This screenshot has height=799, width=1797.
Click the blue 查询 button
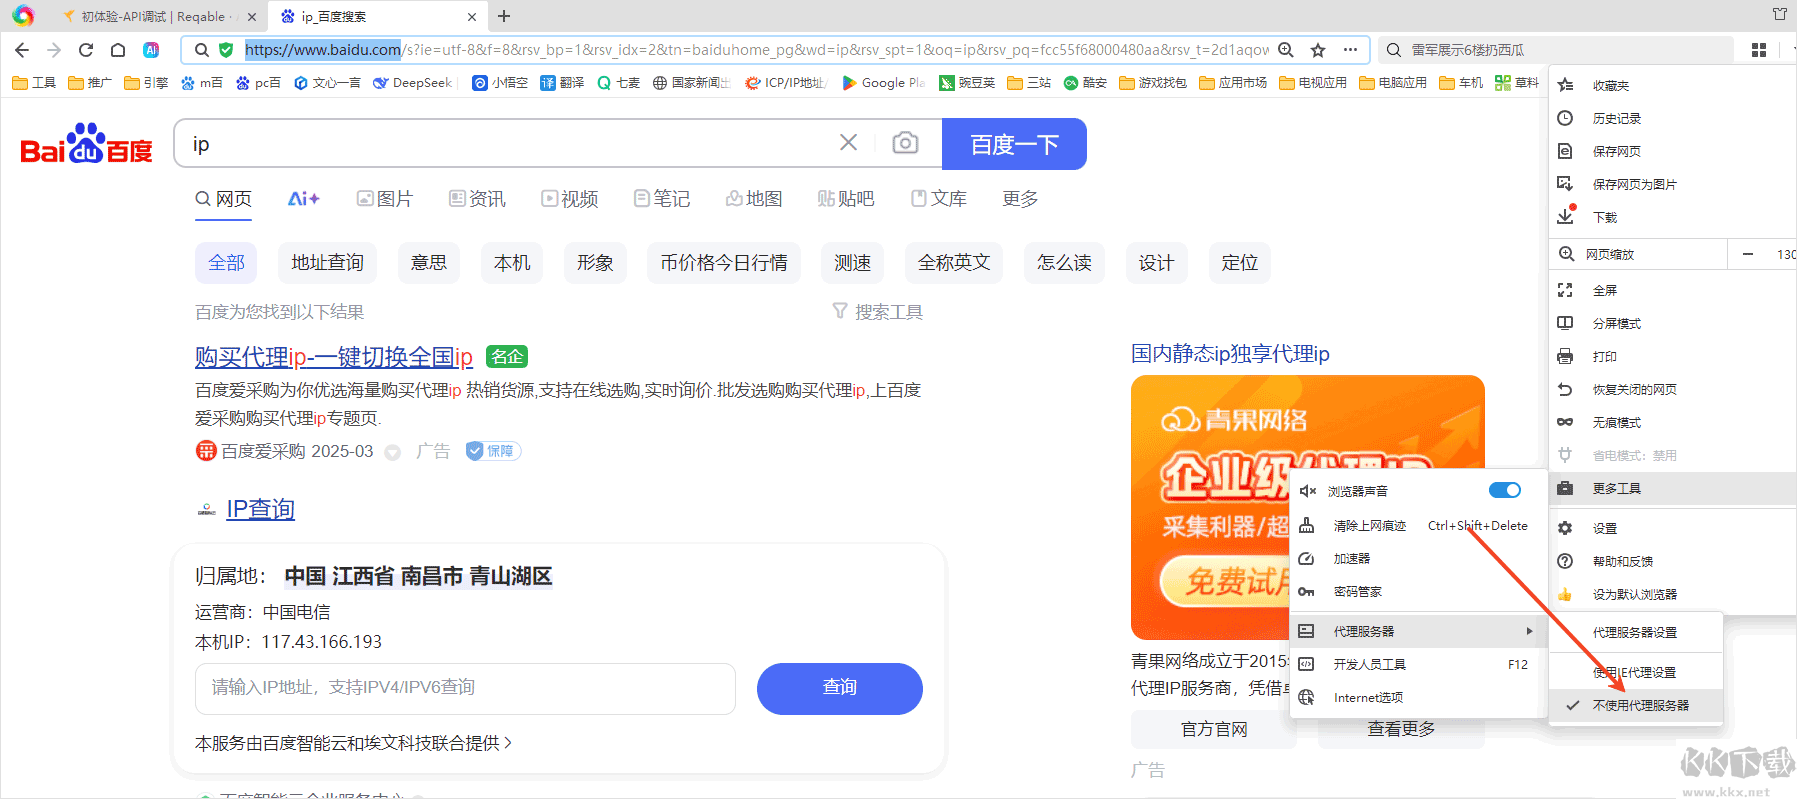point(839,688)
